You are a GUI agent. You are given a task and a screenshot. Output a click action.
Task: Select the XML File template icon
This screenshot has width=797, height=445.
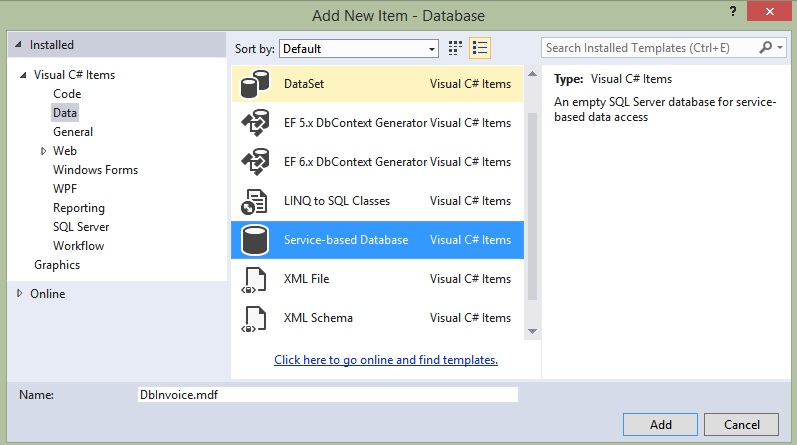point(253,279)
